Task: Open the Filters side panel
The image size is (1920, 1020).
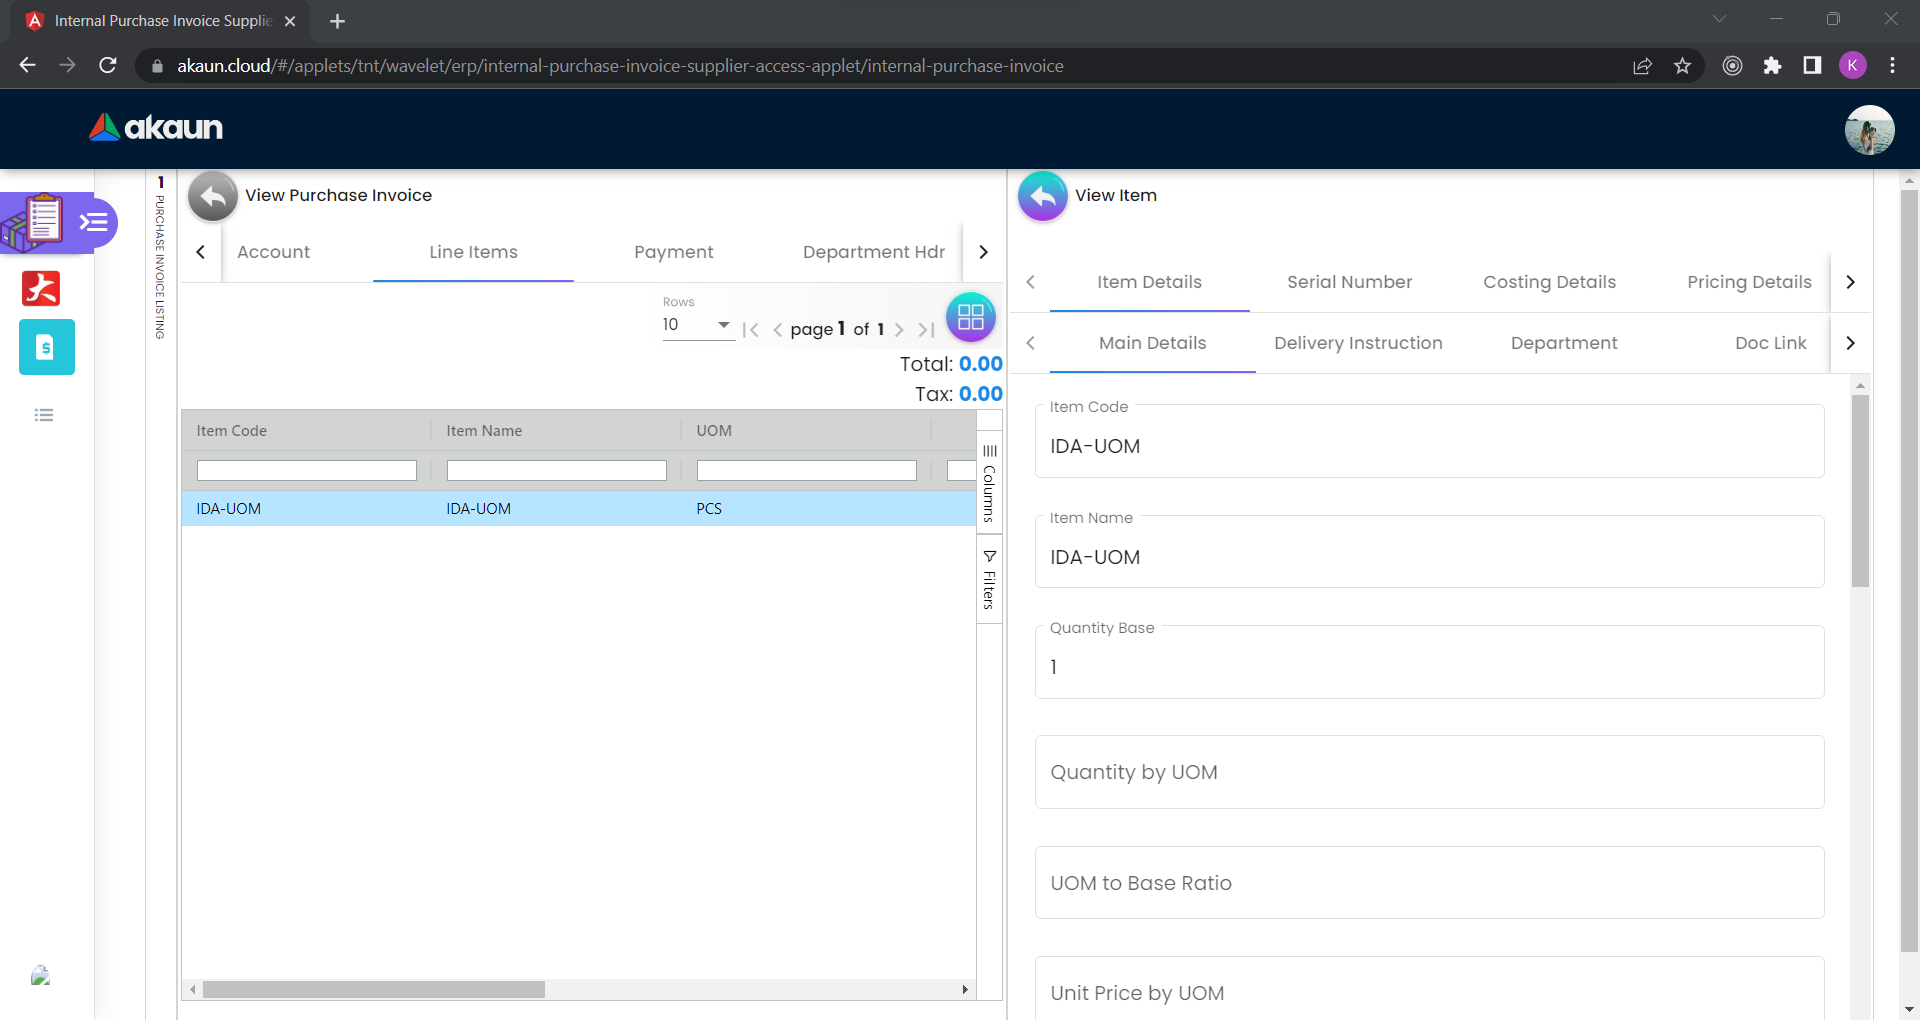Action: [989, 580]
